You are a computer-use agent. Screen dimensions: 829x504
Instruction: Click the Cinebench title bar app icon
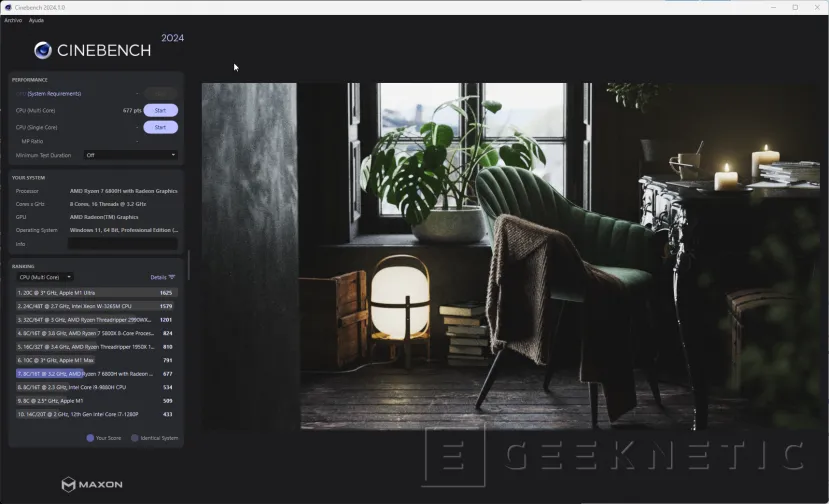(8, 7)
